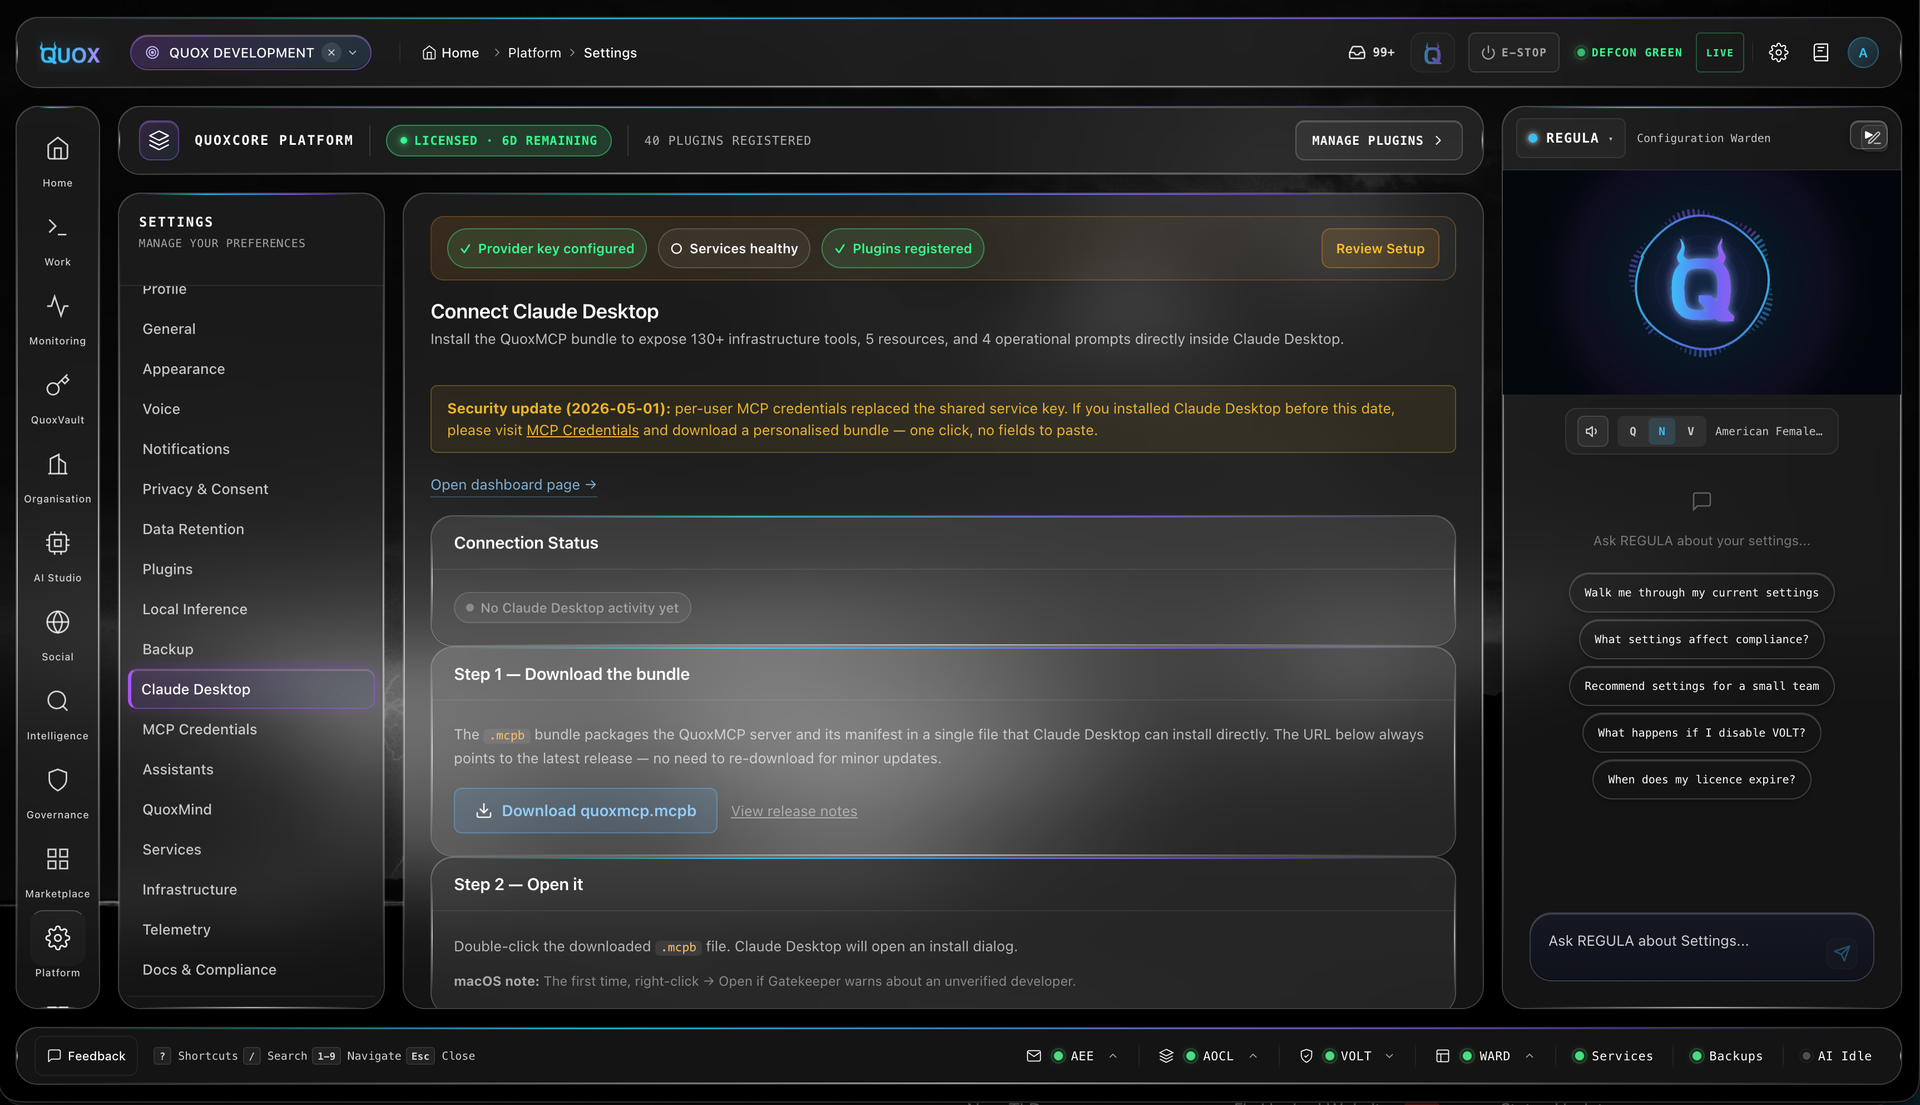Click the Services healthy status chip

pos(734,249)
